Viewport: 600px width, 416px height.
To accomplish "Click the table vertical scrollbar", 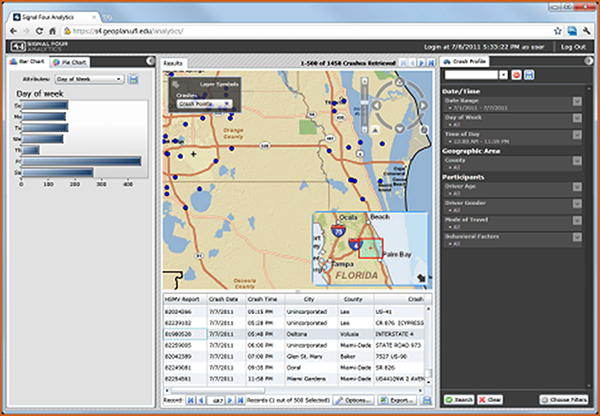I will [429, 373].
